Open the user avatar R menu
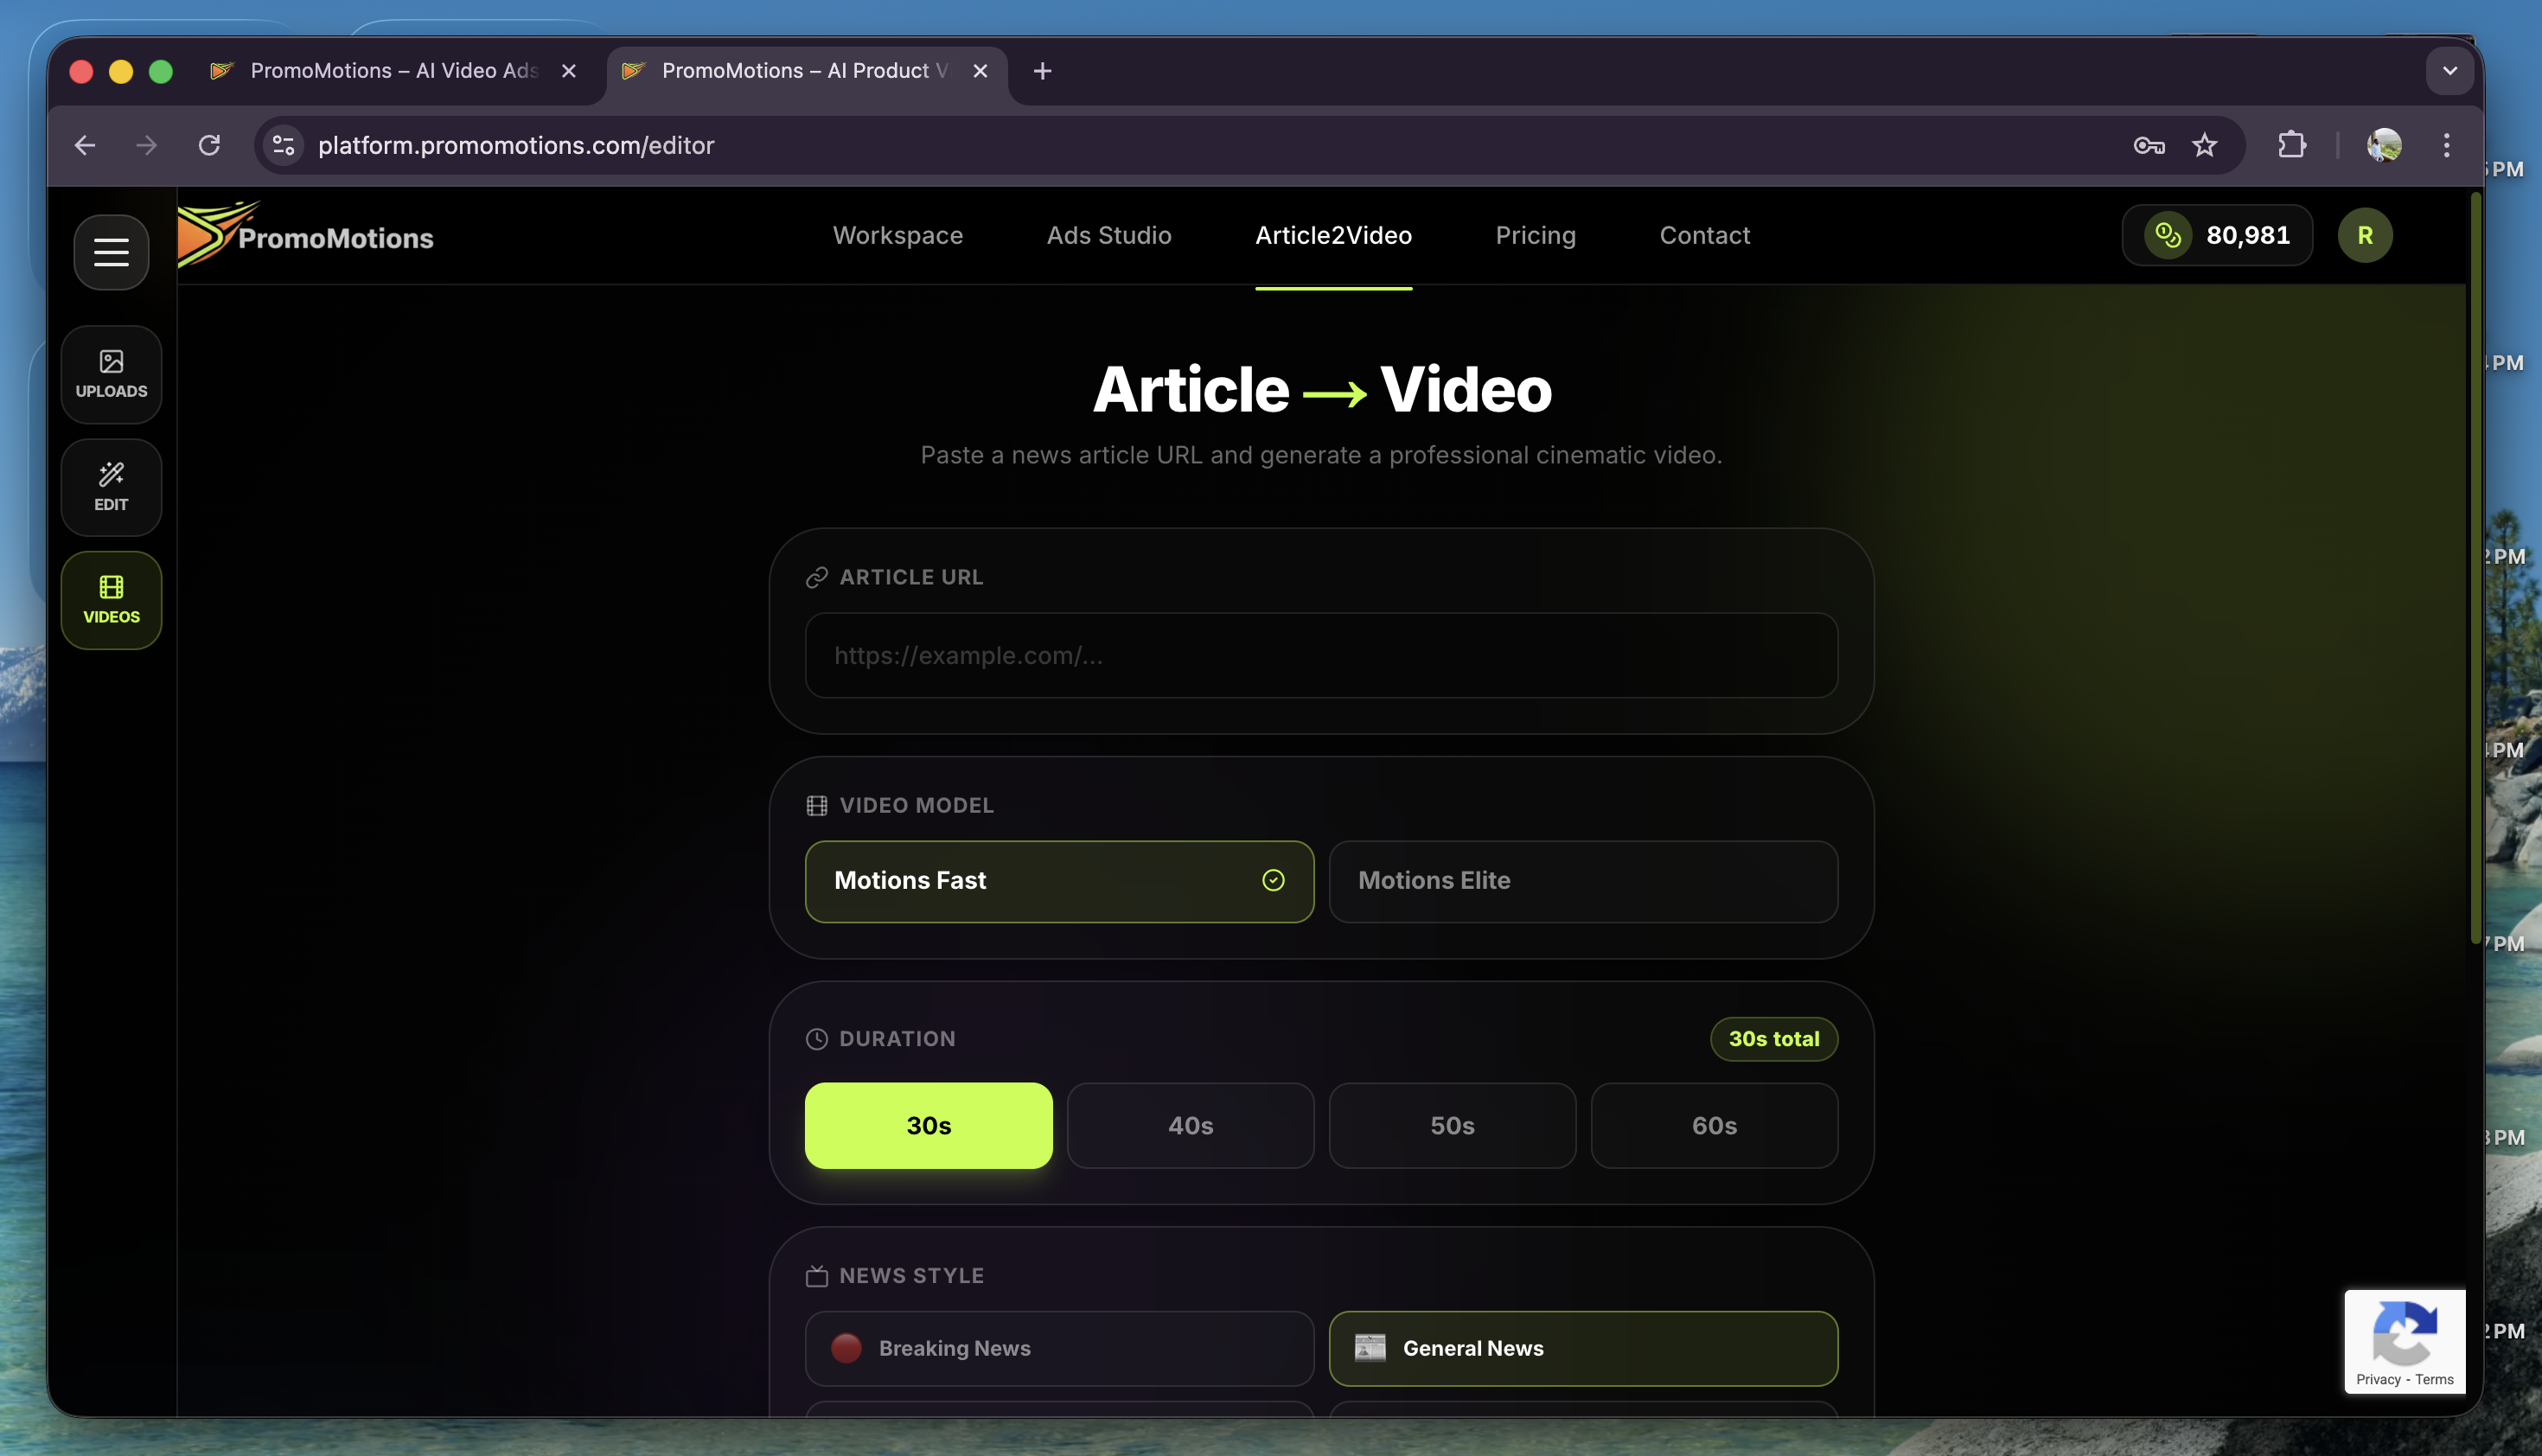The image size is (2542, 1456). 2364,235
